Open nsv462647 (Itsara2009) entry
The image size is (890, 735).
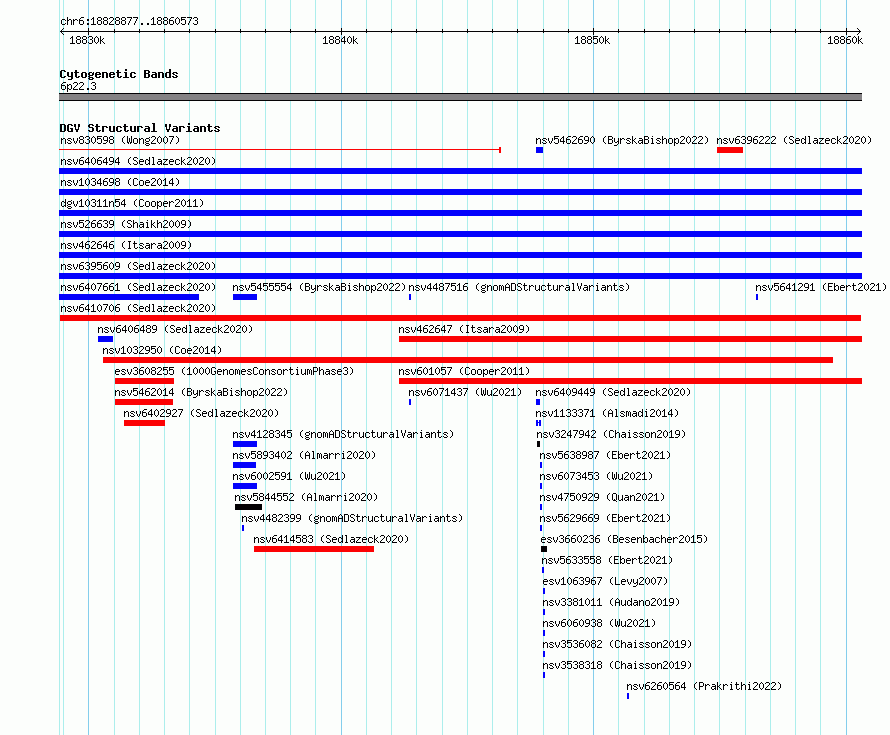[x=464, y=329]
